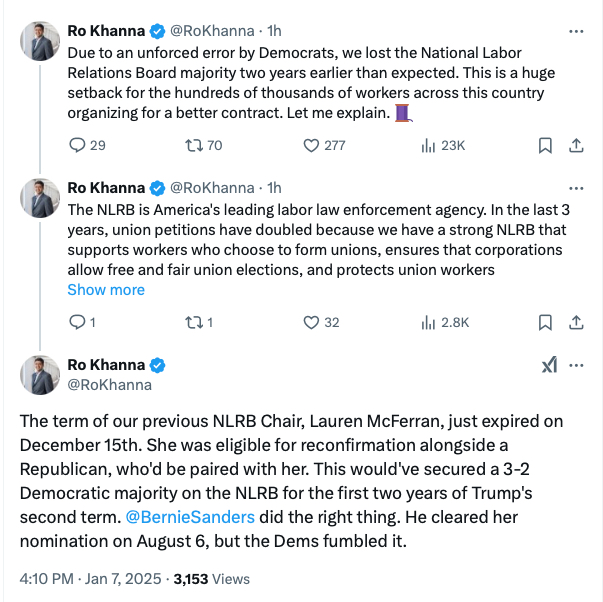Bookmark the first tweet about unforced error

[545, 145]
